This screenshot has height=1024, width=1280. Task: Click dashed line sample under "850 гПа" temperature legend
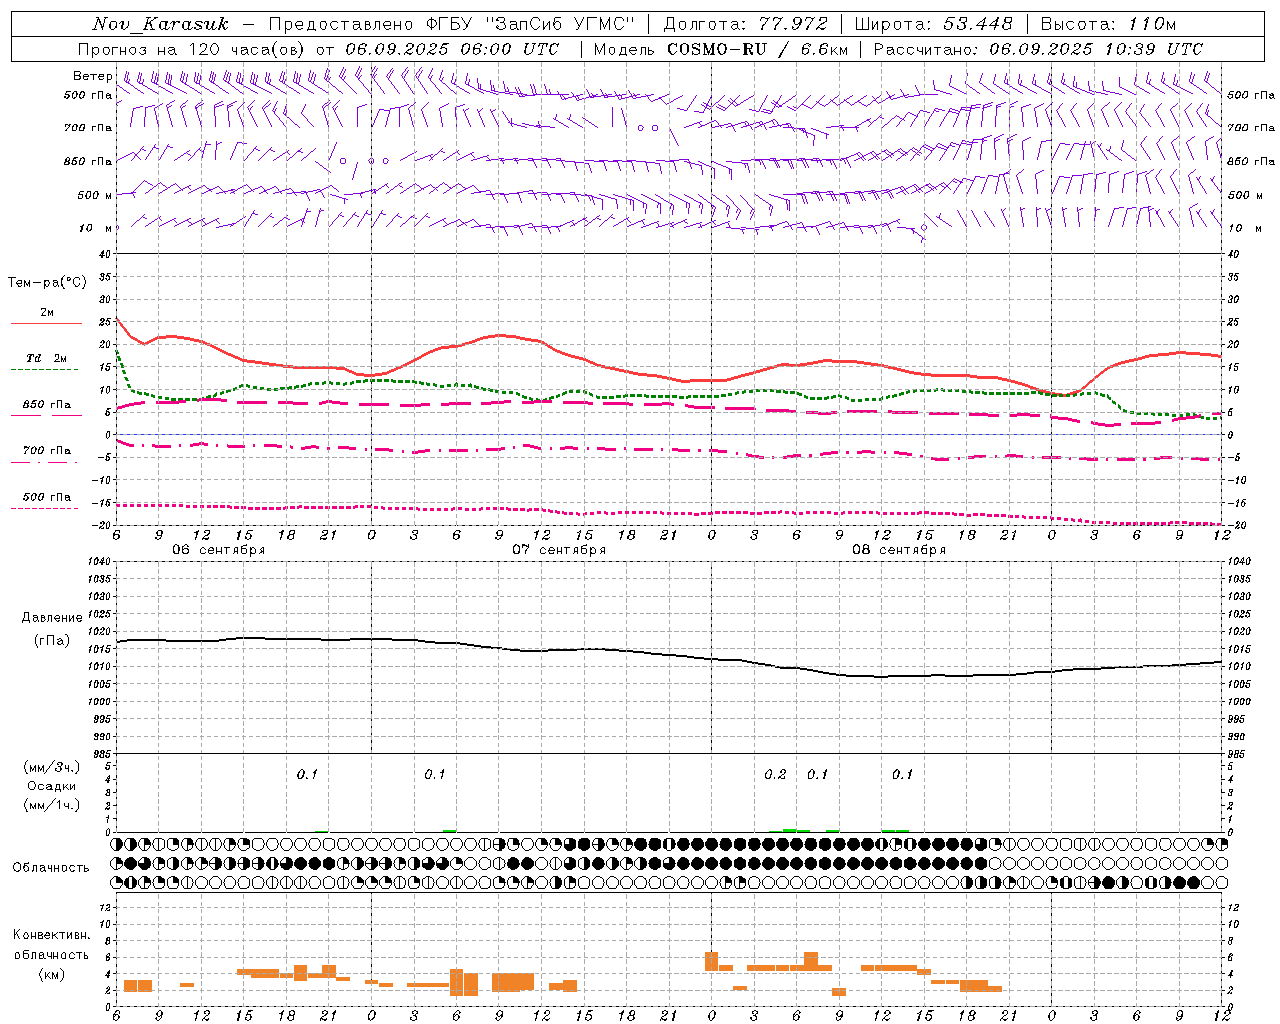[46, 416]
